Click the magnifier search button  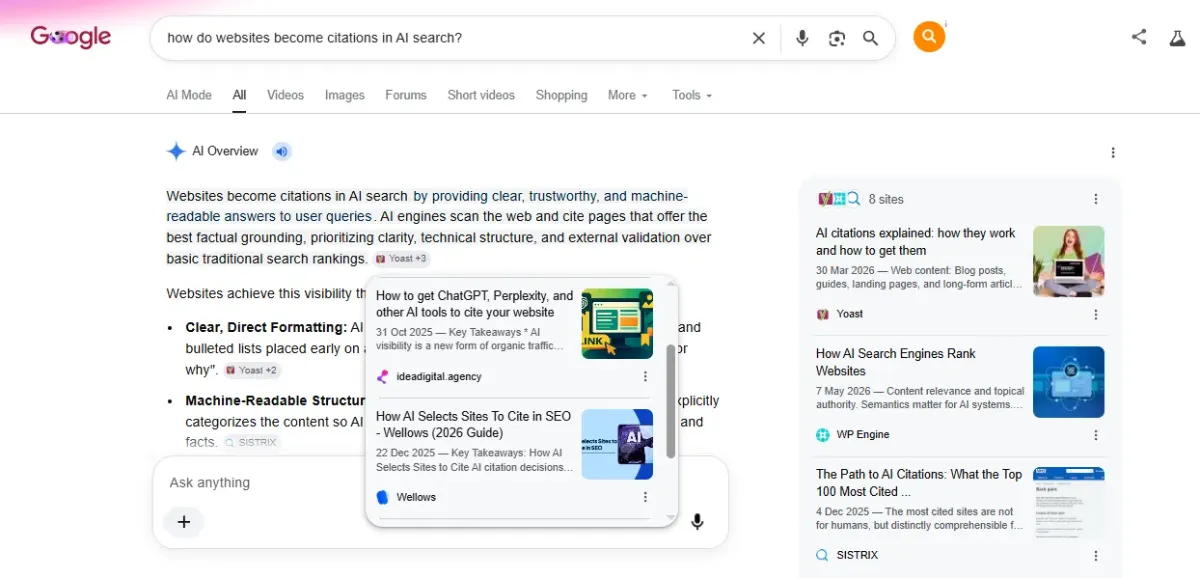(871, 38)
